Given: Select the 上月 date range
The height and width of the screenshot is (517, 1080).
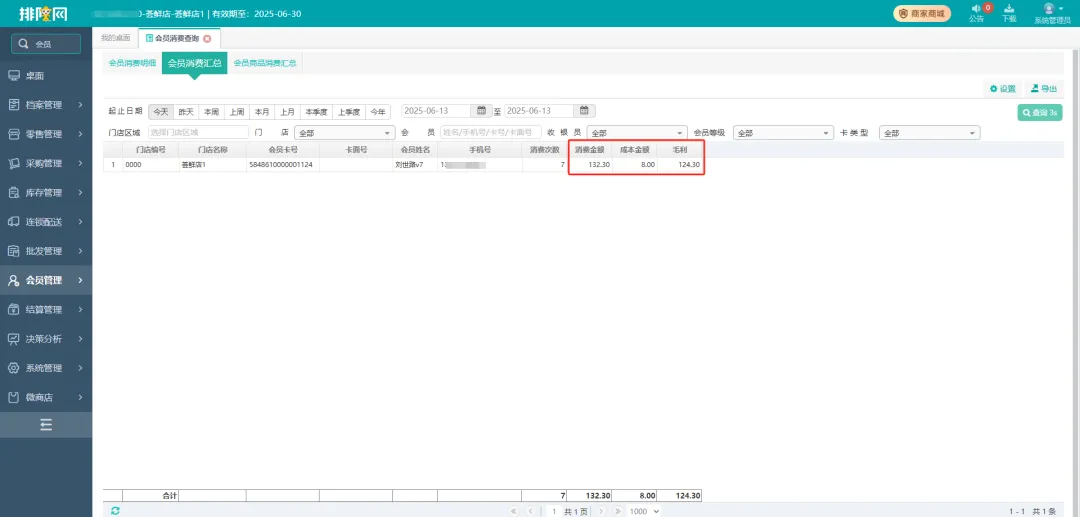Looking at the screenshot, I should [287, 112].
